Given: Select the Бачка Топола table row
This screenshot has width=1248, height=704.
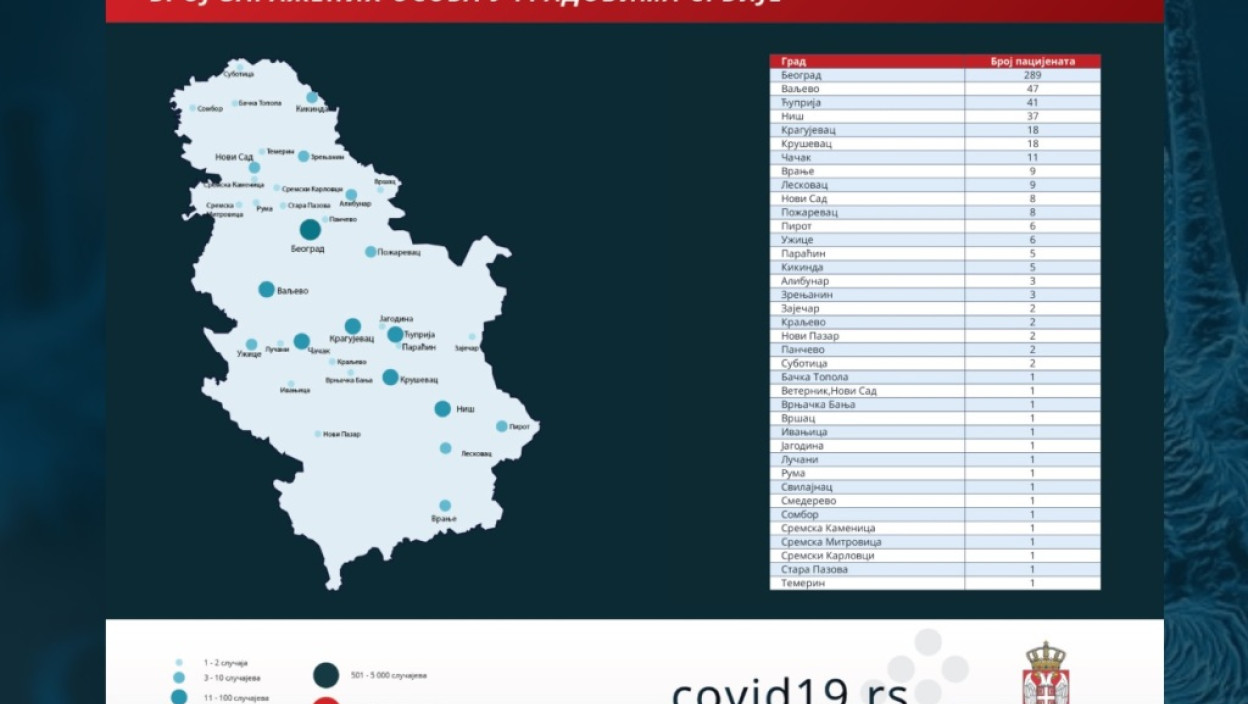Looking at the screenshot, I should 935,377.
